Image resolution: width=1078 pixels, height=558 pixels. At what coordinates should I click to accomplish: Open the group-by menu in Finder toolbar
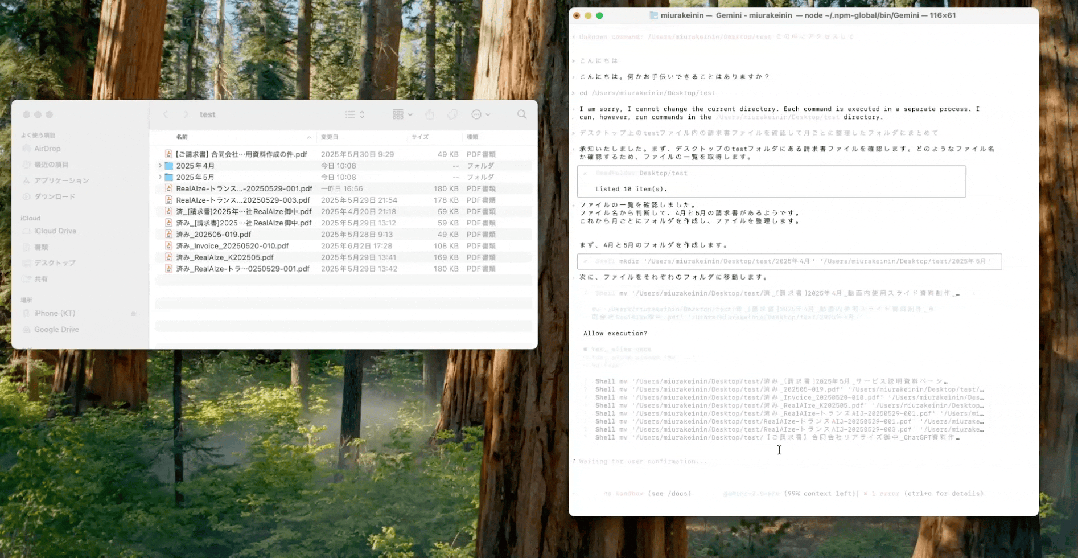(402, 114)
